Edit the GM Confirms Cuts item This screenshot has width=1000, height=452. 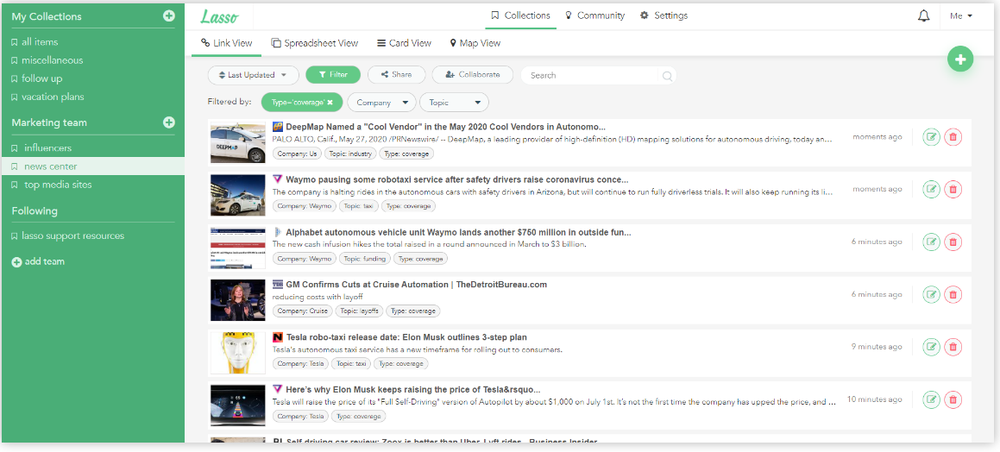coord(931,294)
